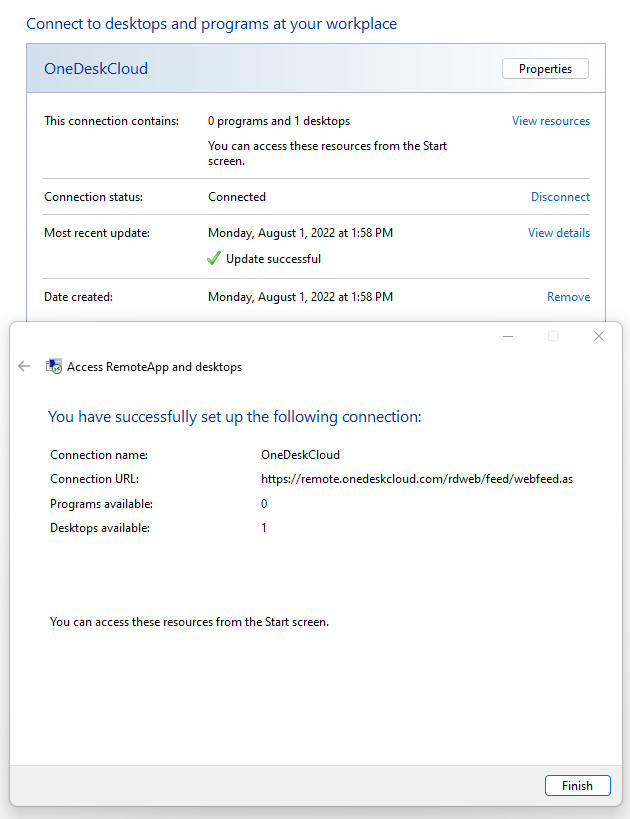Click the 'Date created:' label

pyautogui.click(x=78, y=297)
